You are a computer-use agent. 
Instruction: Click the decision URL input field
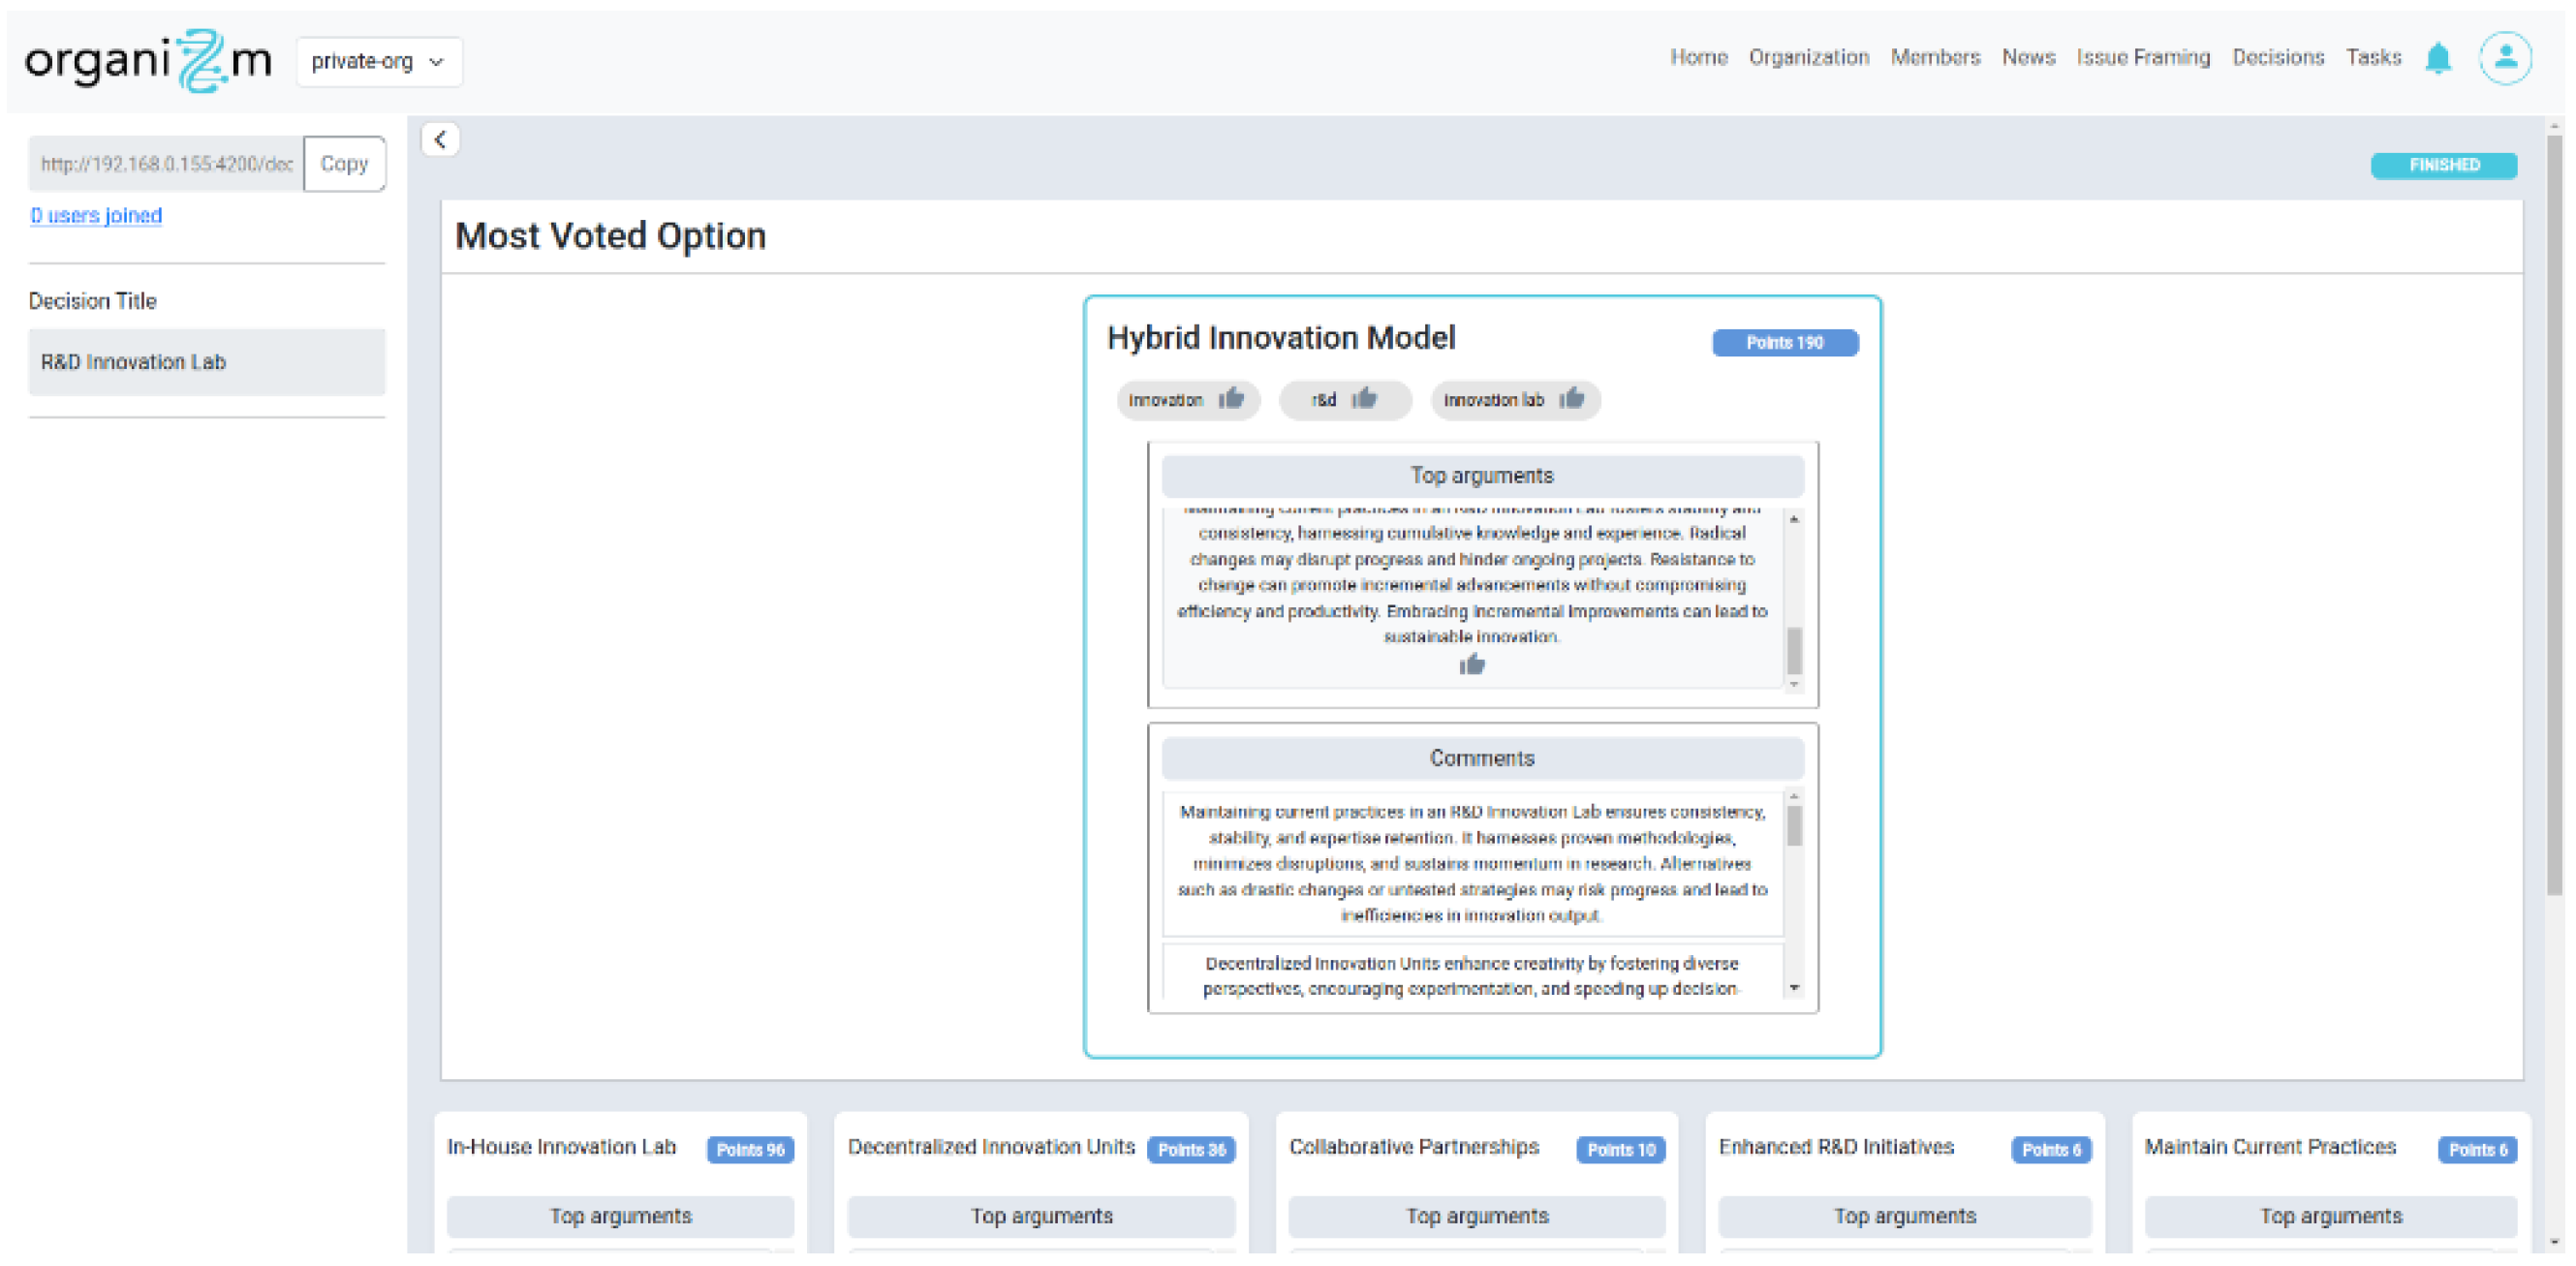pos(166,164)
